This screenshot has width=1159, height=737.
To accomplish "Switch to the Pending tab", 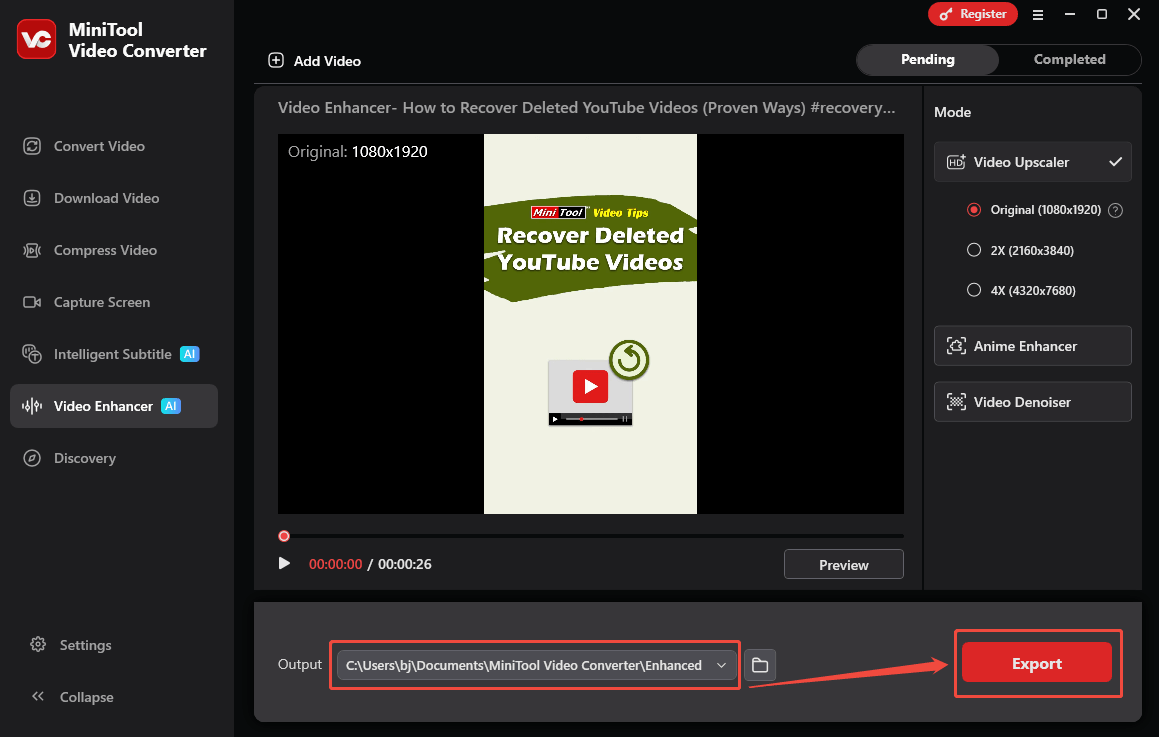I will 928,60.
